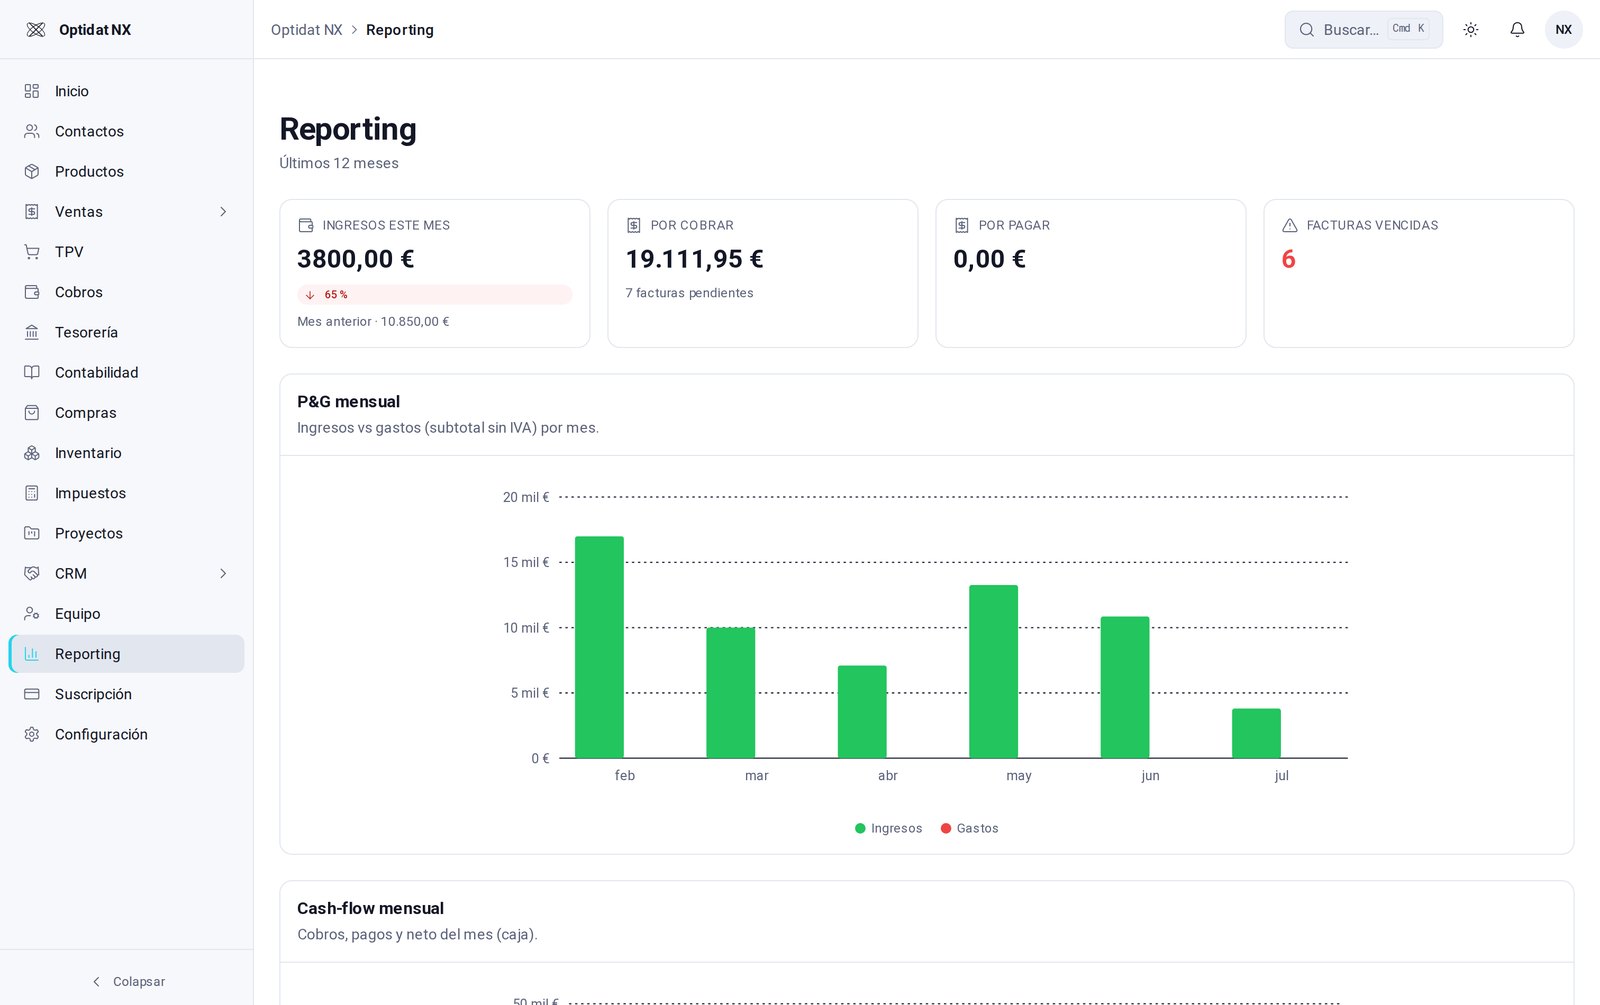
Task: Expand the Ventas submenu chevron
Action: (x=223, y=212)
